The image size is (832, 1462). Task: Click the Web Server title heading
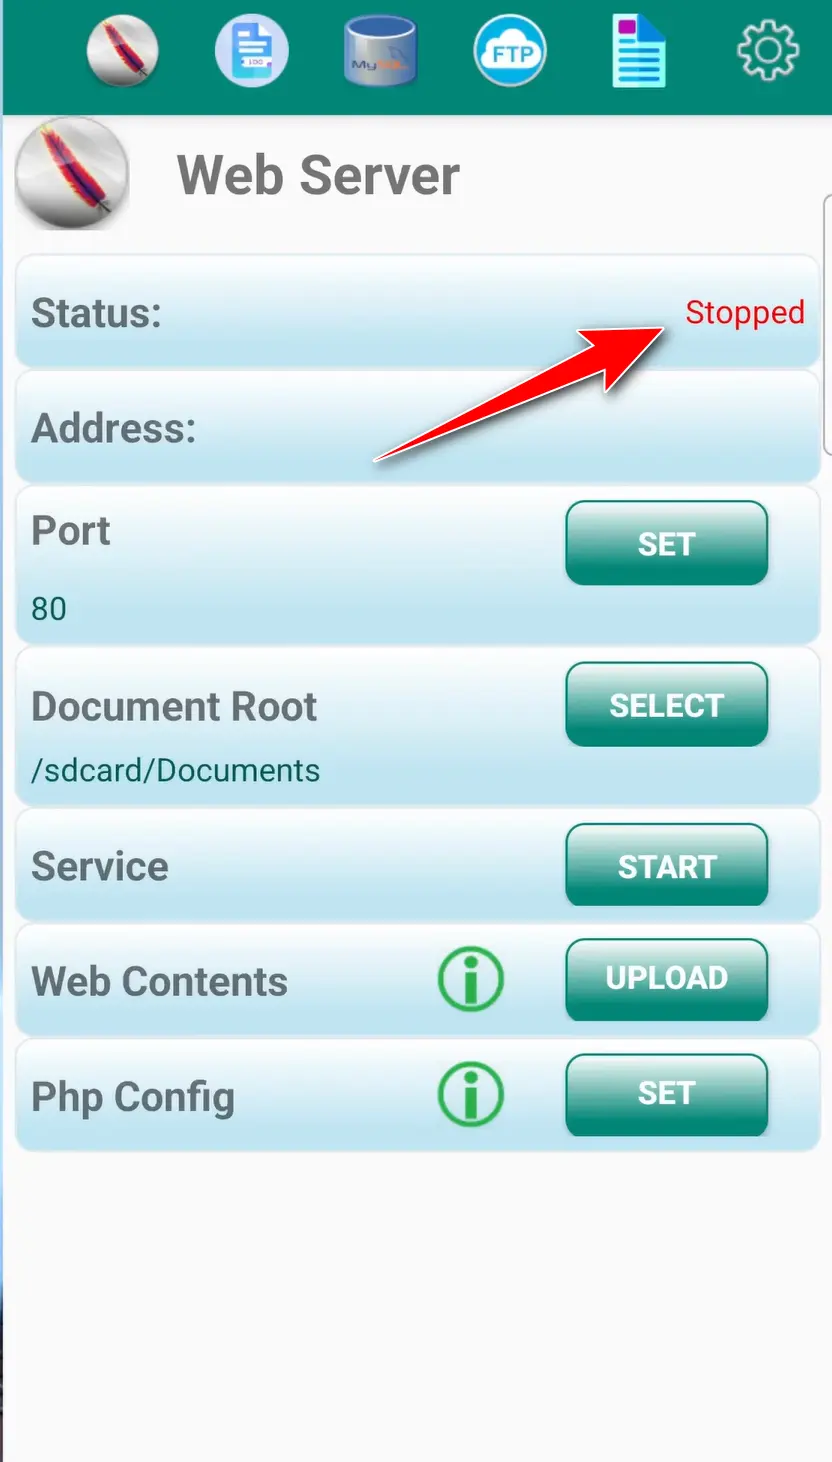[318, 175]
